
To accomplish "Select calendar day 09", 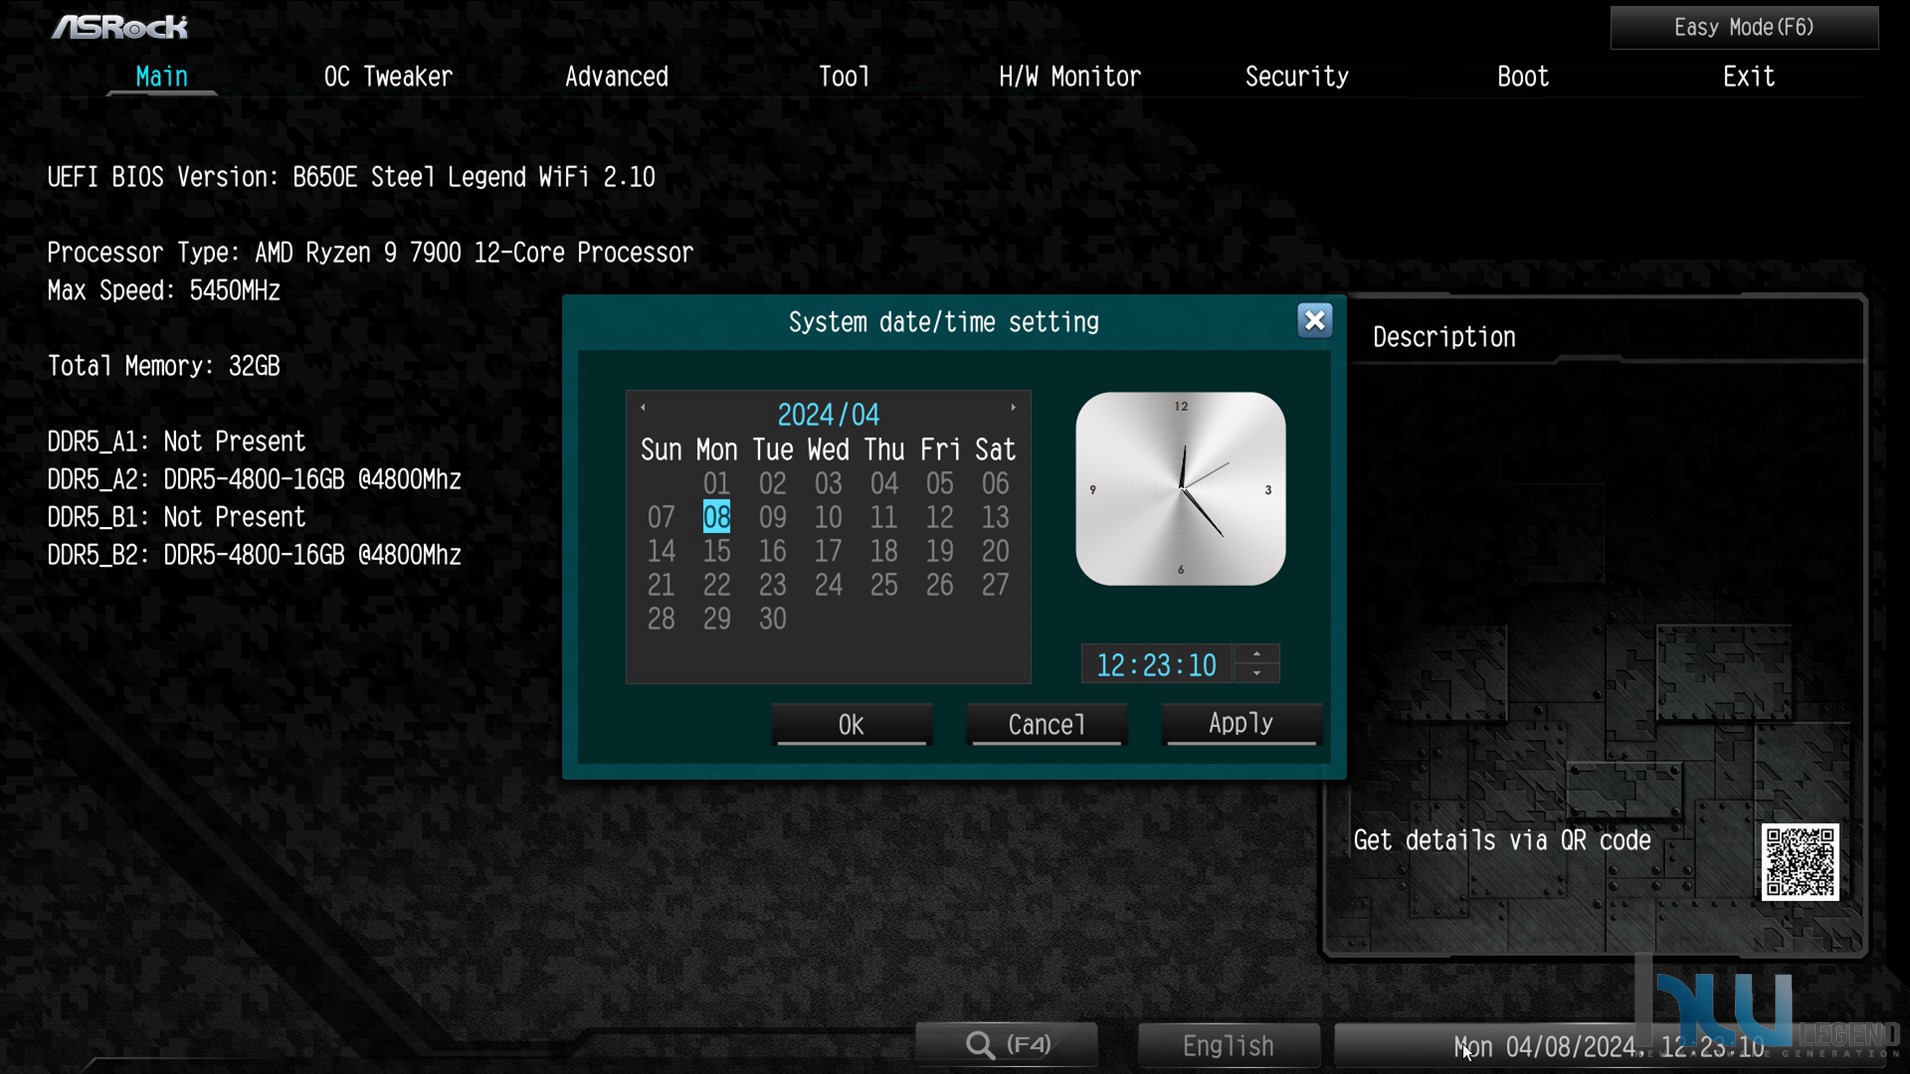I will pyautogui.click(x=772, y=518).
